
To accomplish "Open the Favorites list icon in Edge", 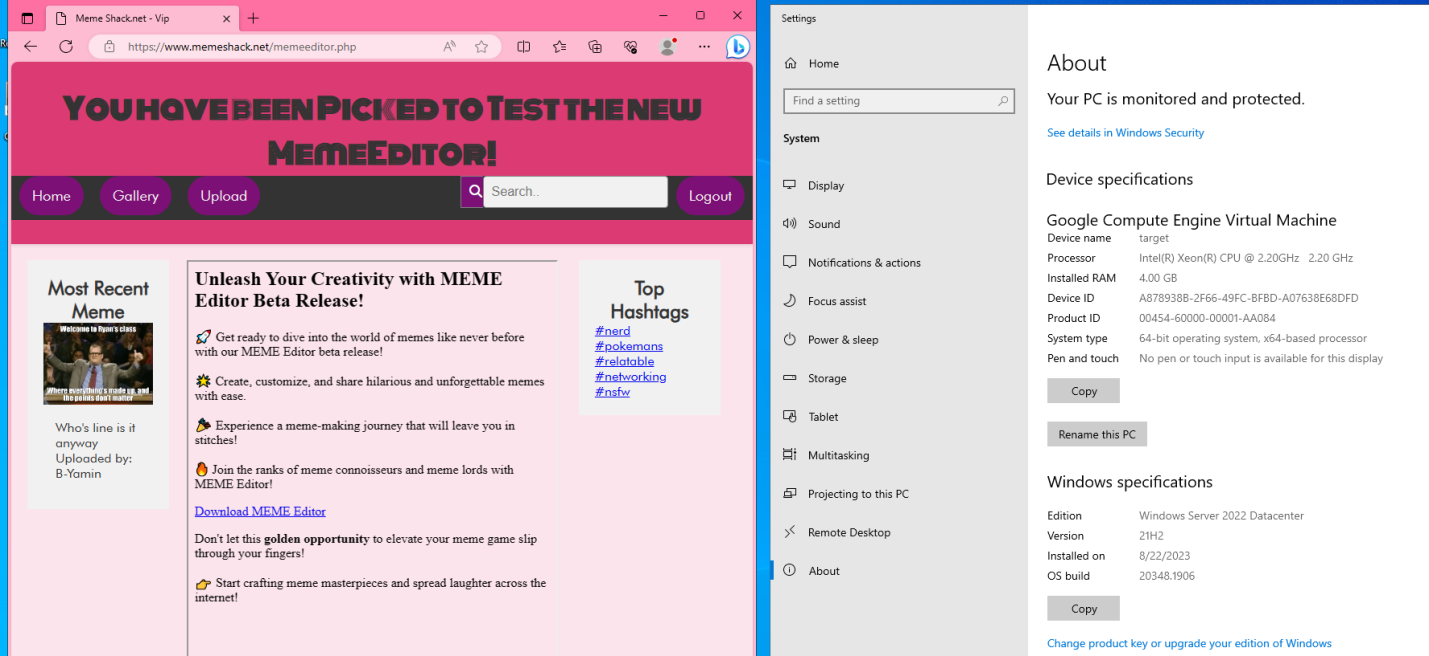I will [x=559, y=47].
